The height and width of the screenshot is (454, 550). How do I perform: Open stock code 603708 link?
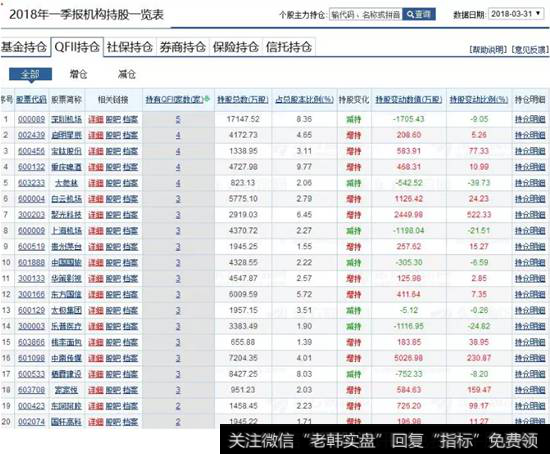pyautogui.click(x=32, y=390)
